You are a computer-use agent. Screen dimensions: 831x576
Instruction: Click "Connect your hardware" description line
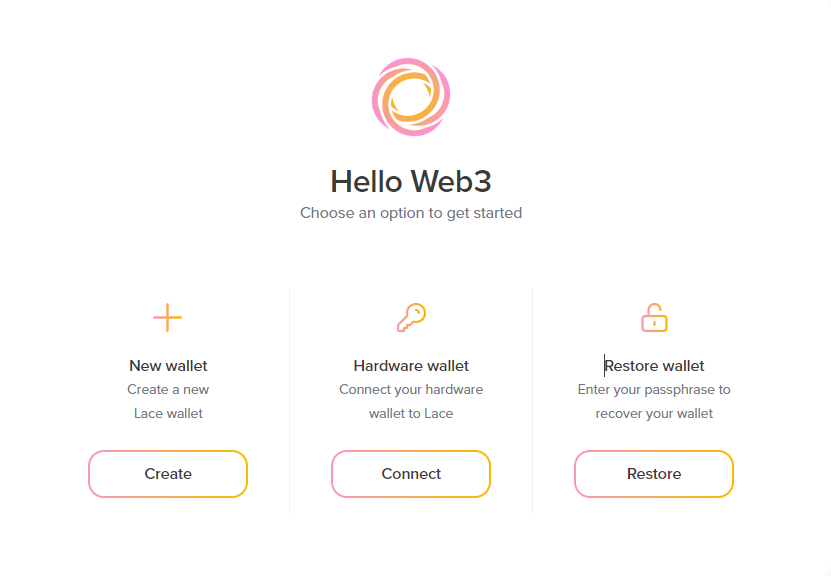click(411, 390)
